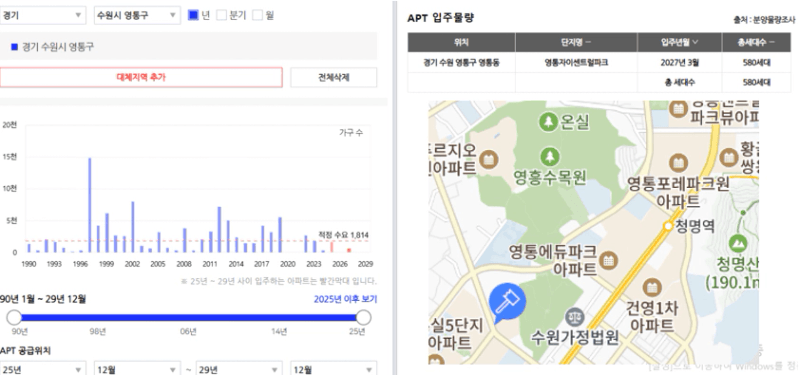Select the 영통에듀파크 아파트 building icon
Image resolution: width=799 pixels, height=375 pixels.
pyautogui.click(x=607, y=260)
